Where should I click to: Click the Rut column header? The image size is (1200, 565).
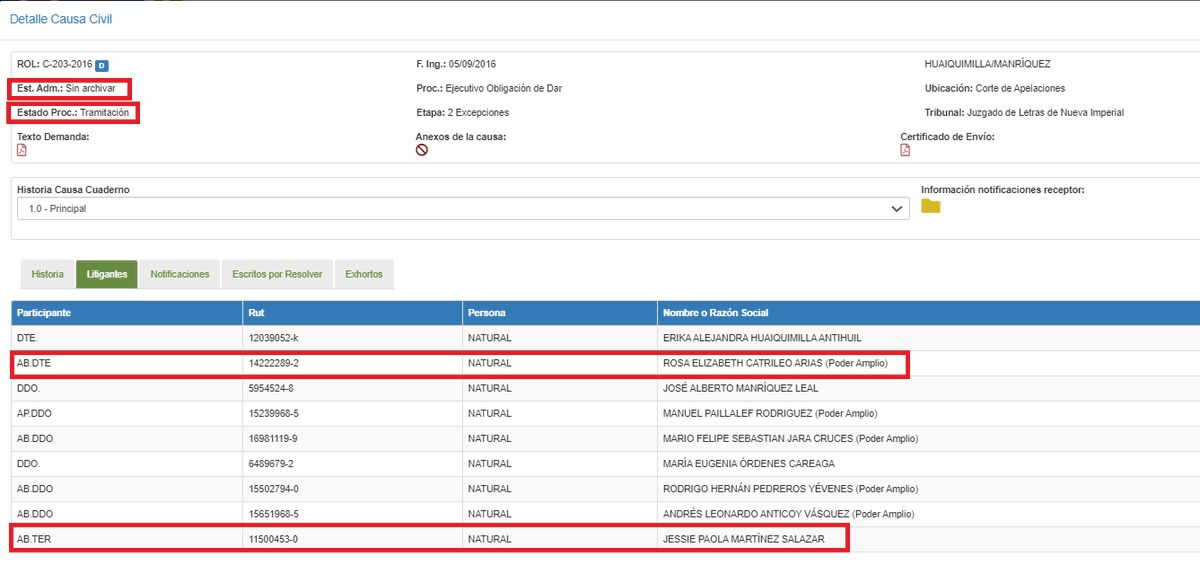click(x=352, y=313)
